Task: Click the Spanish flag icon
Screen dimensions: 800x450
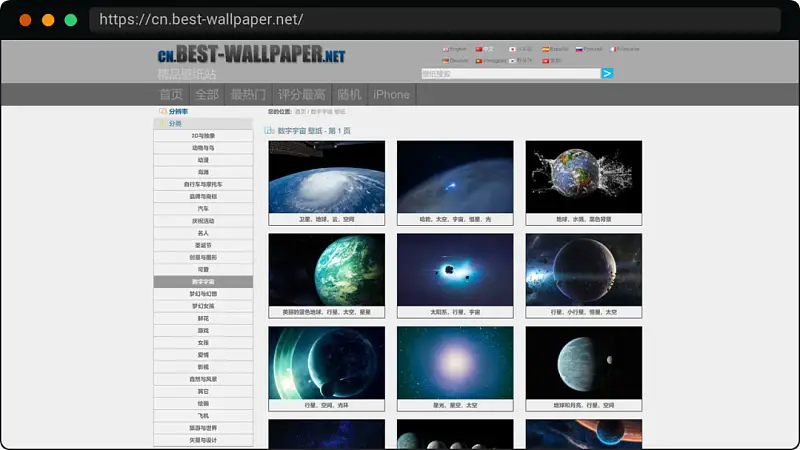Action: click(545, 49)
